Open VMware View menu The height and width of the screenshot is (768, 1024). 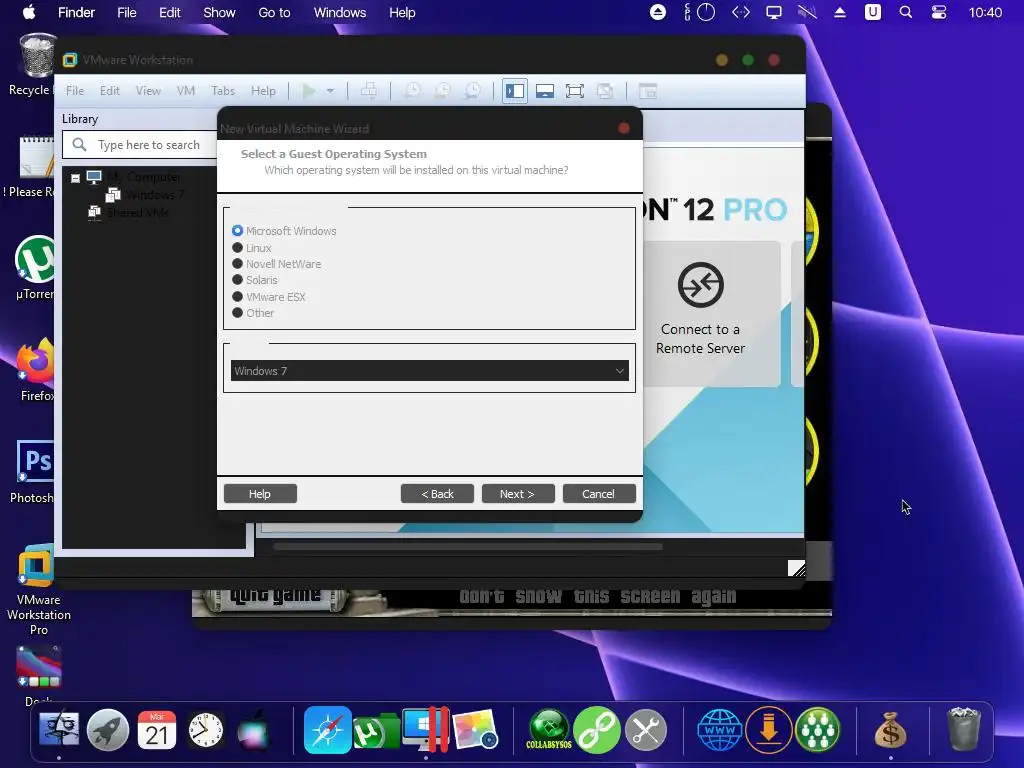148,91
